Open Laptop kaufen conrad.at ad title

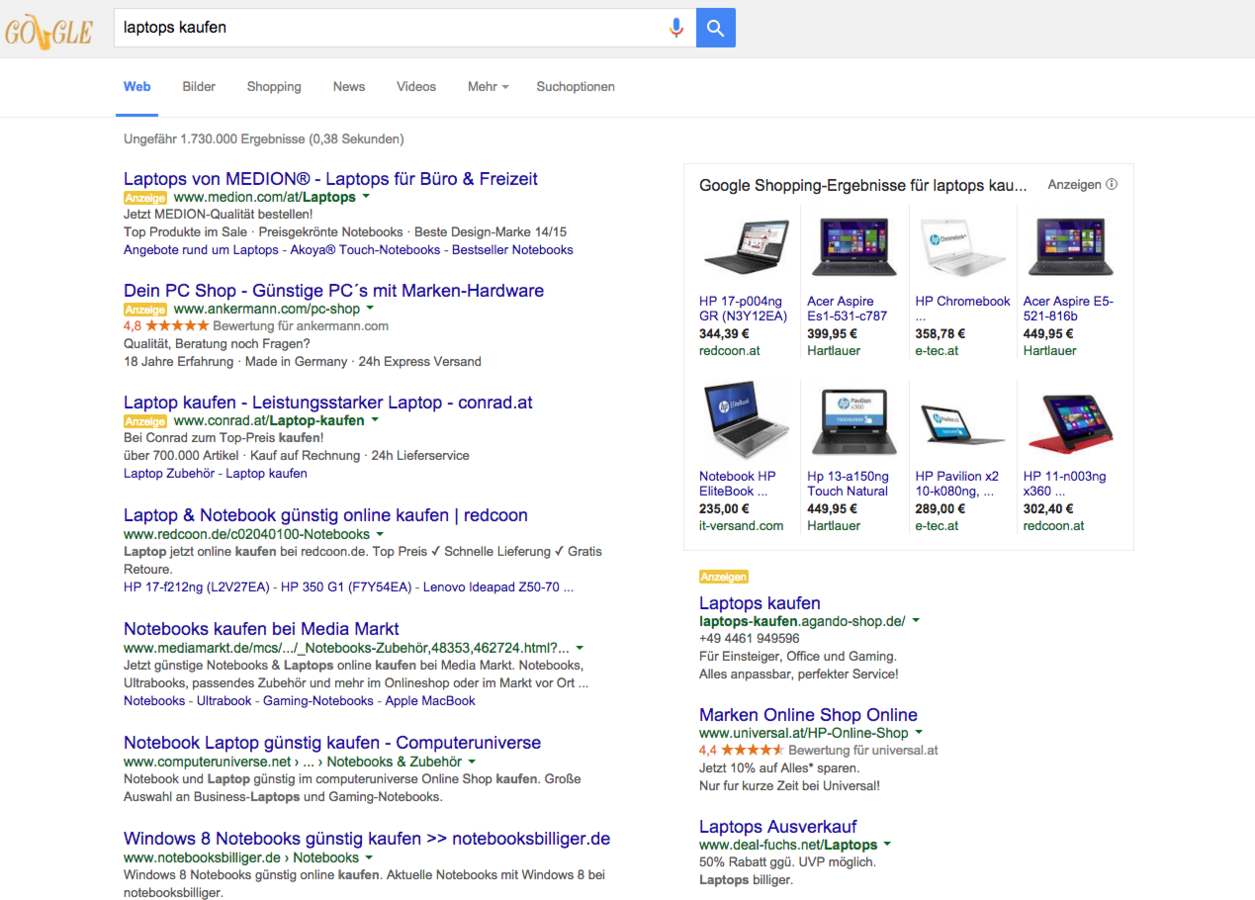point(328,403)
